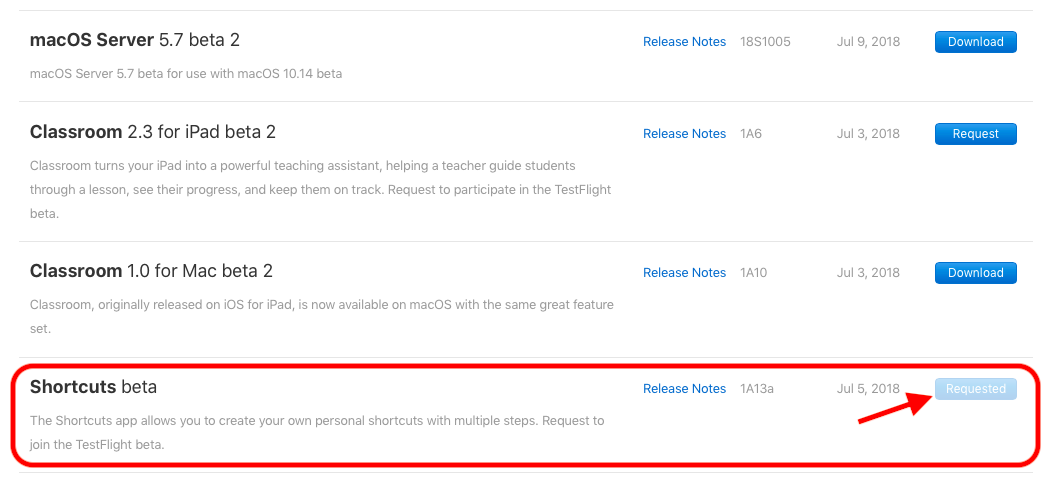Screen dimensions: 1046x483
Task: Click build number 18S1005
Action: click(765, 42)
